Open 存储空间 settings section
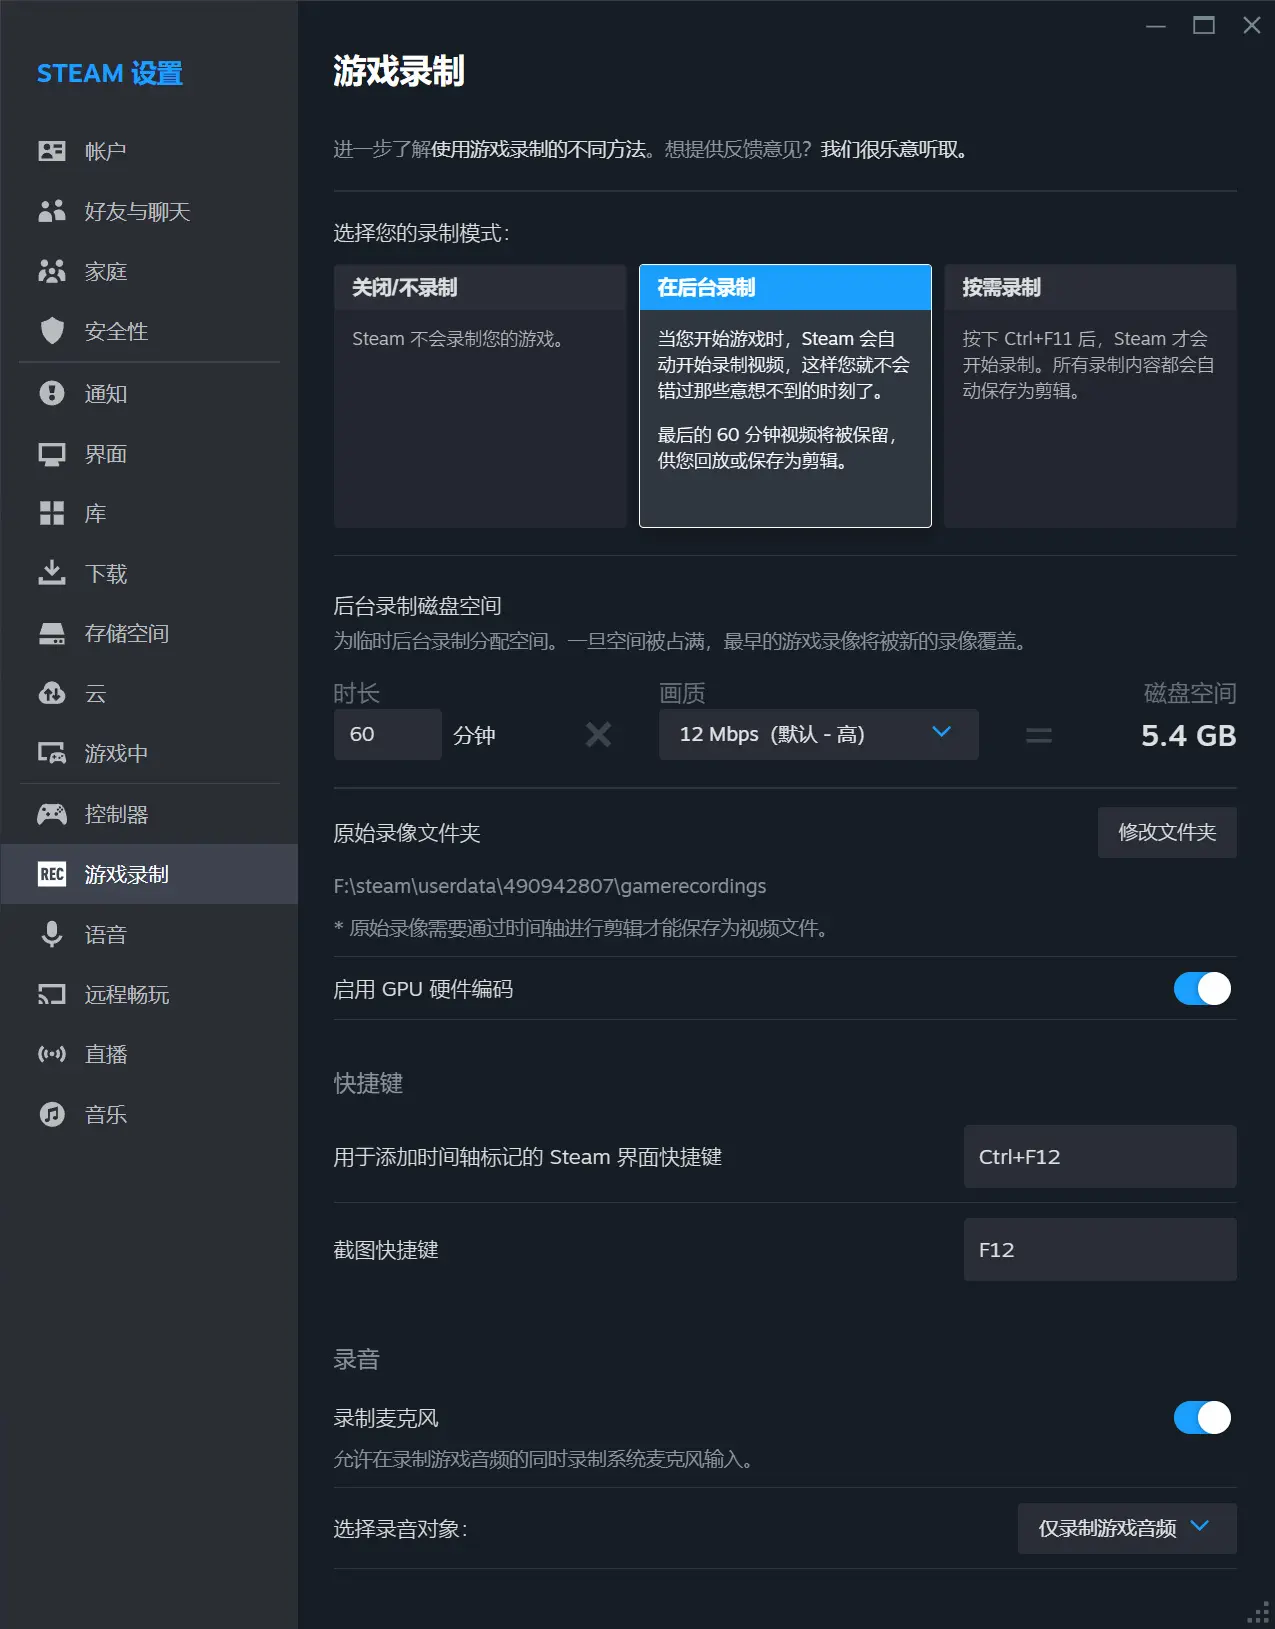The width and height of the screenshot is (1275, 1629). coord(149,634)
